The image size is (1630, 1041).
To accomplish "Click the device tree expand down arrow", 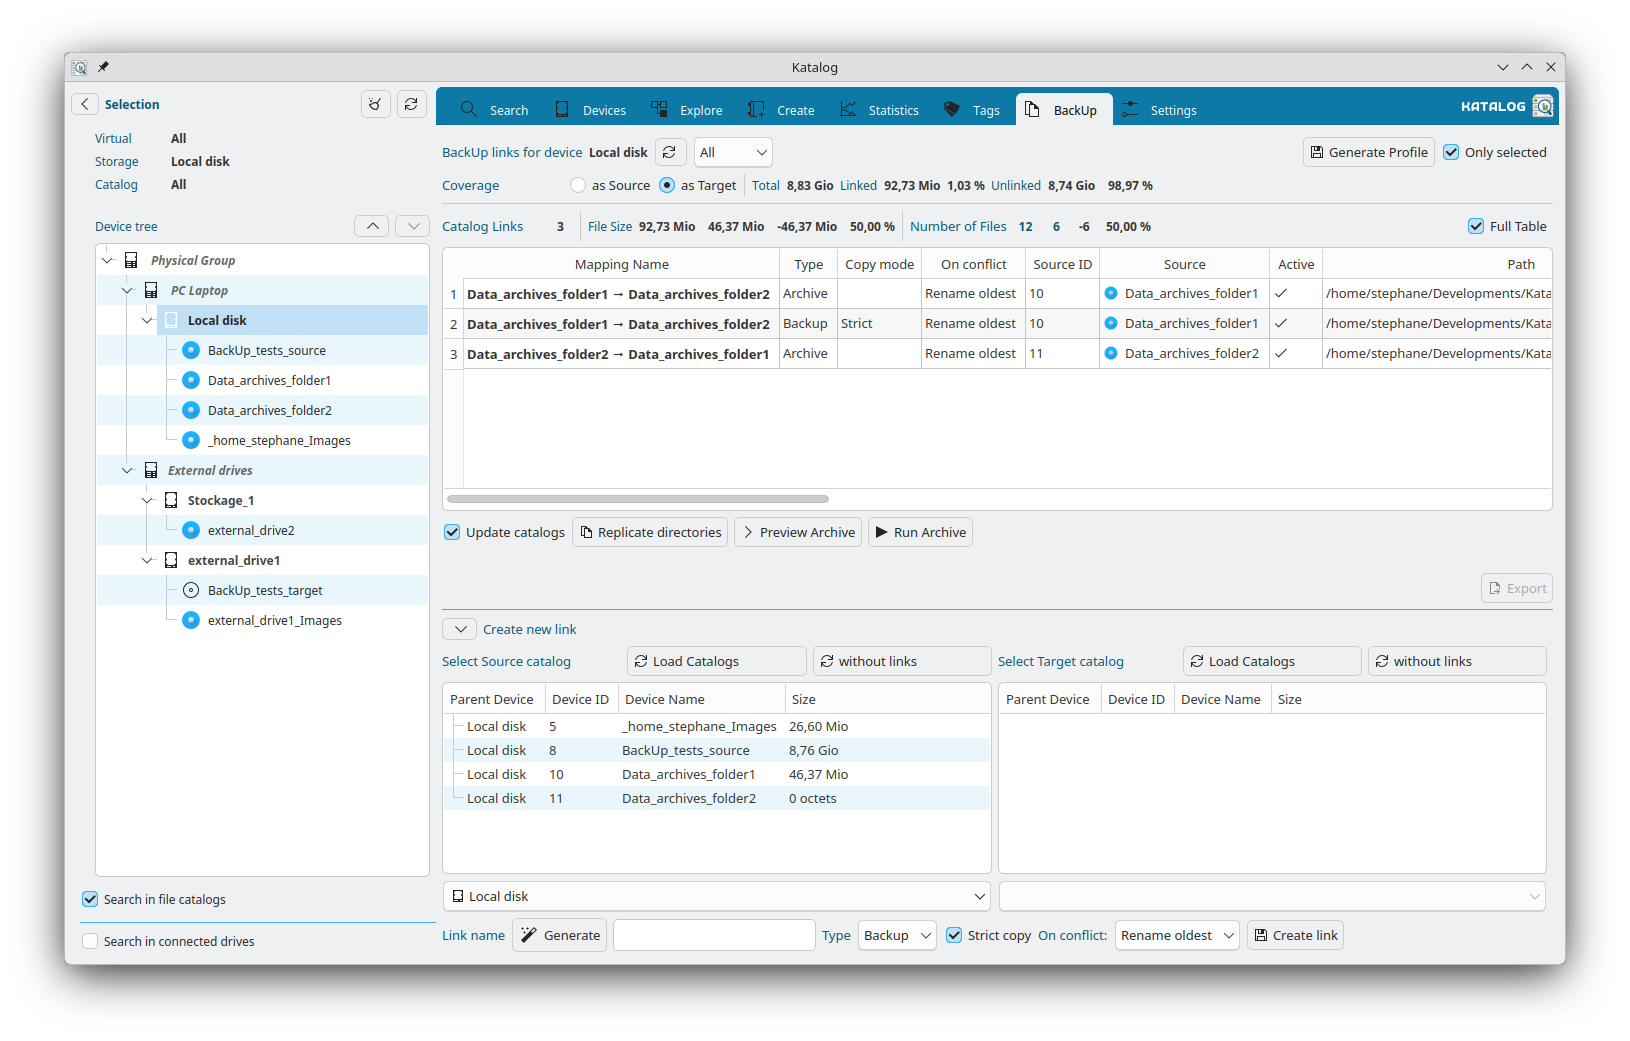I will coord(412,226).
